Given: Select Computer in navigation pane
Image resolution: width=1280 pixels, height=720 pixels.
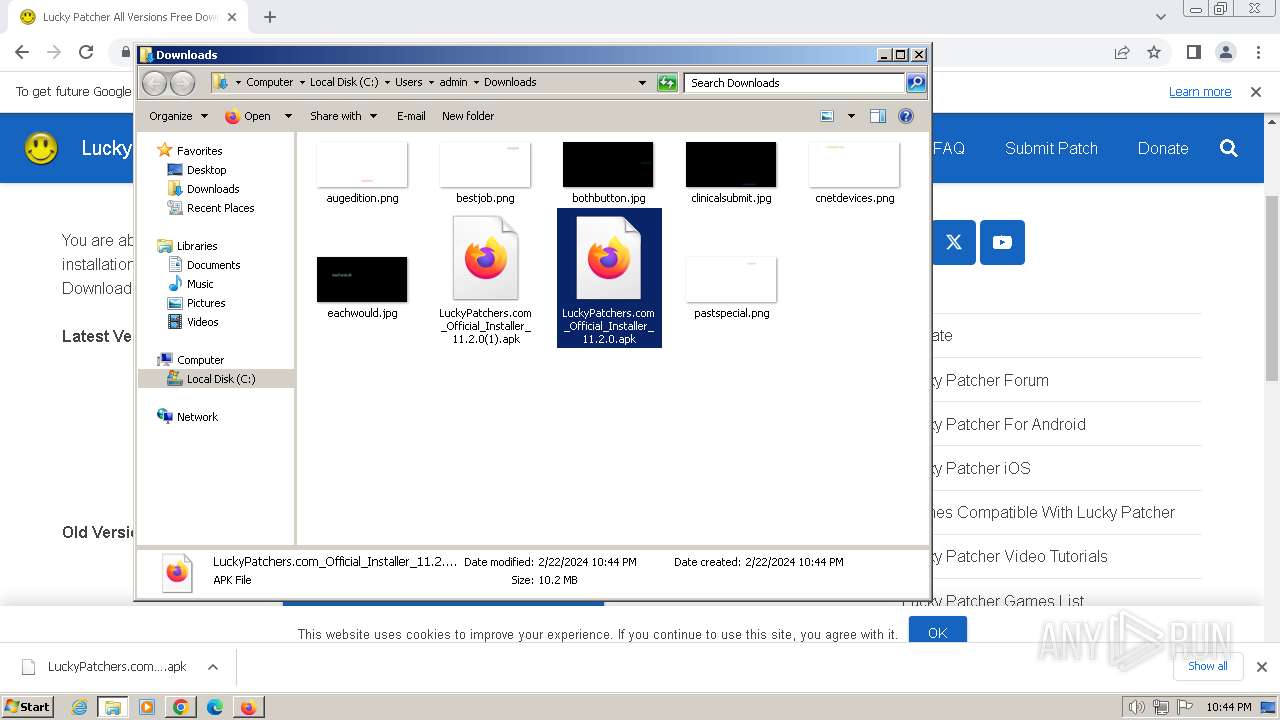Looking at the screenshot, I should coord(200,360).
